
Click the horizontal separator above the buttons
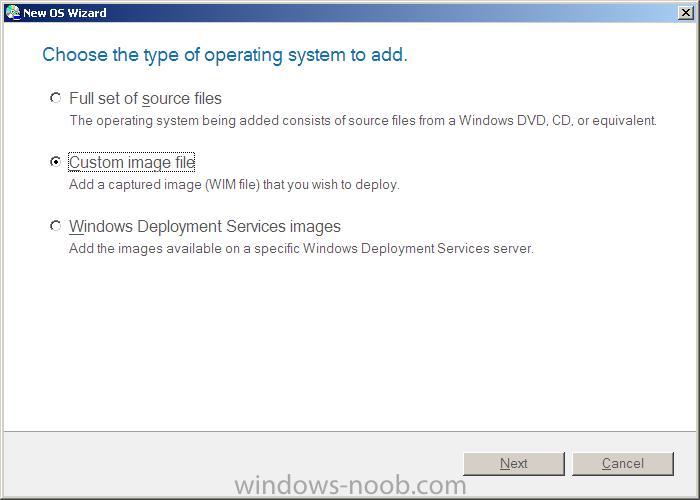(350, 432)
